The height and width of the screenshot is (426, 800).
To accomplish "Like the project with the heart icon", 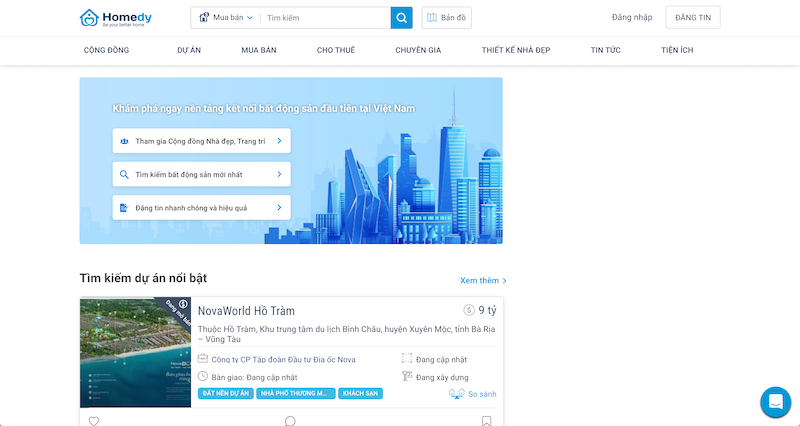I will click(94, 421).
